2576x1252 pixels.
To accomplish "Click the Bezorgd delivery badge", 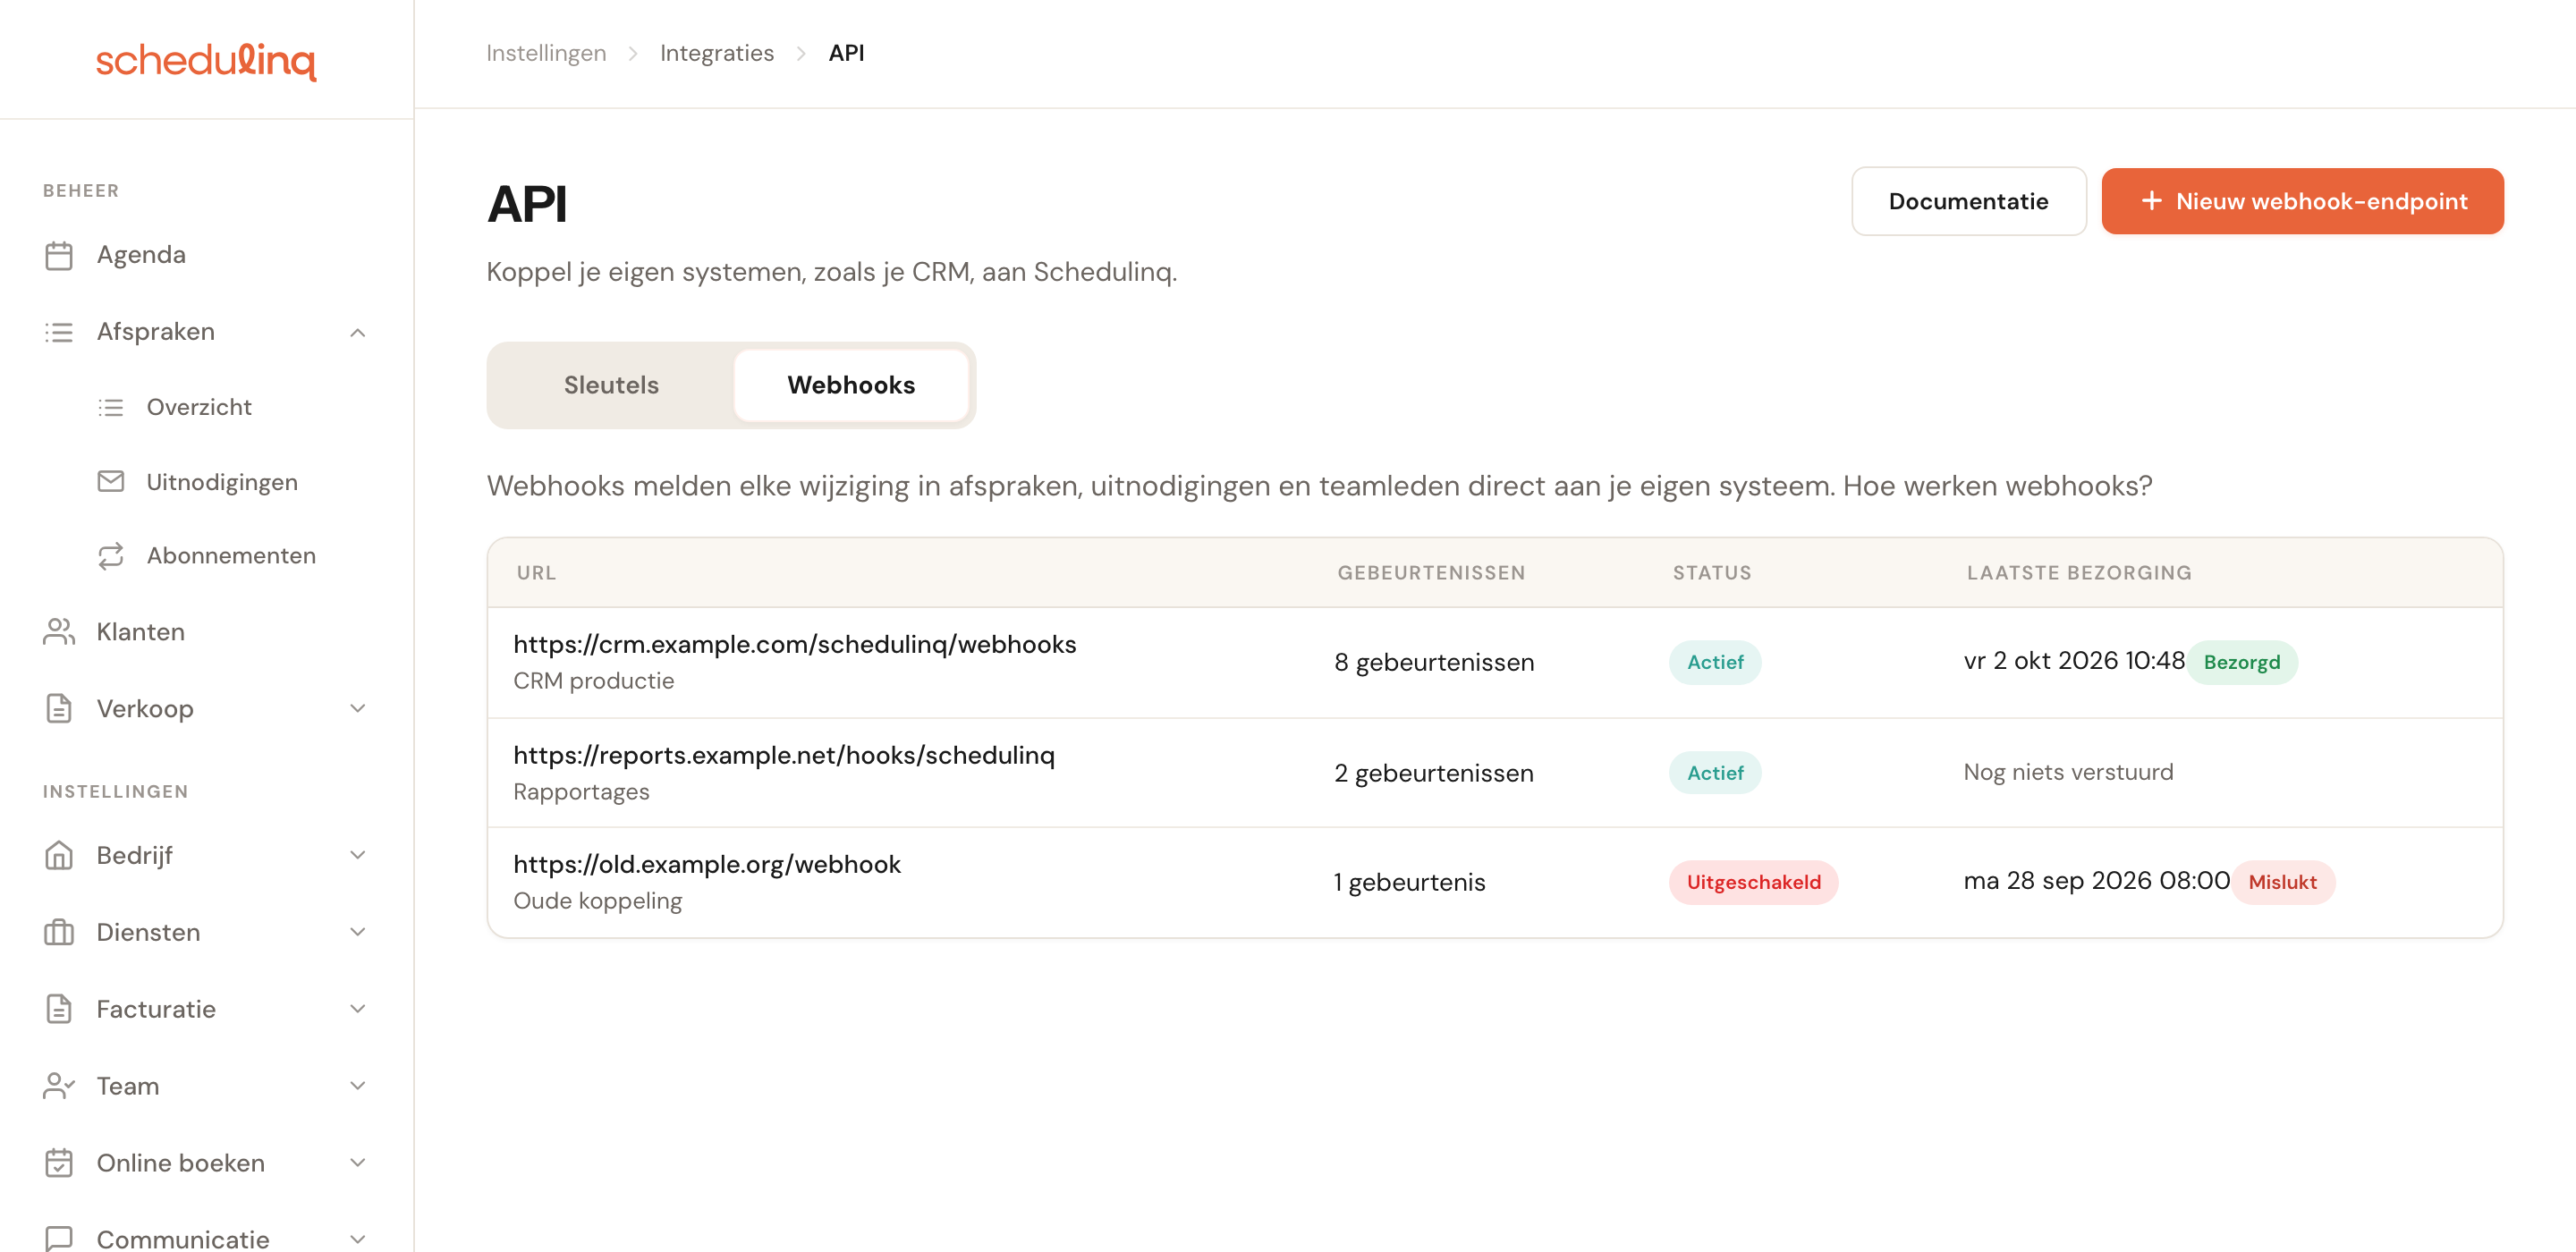I will [x=2241, y=662].
